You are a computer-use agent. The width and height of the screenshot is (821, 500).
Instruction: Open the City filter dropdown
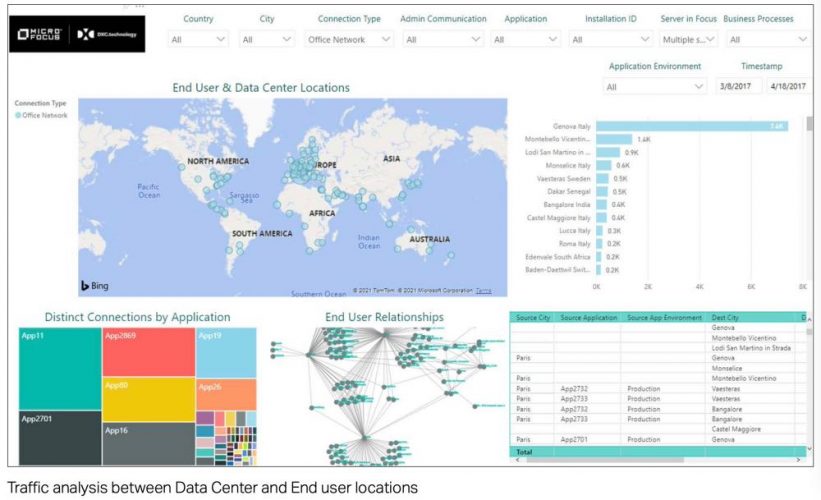267,39
